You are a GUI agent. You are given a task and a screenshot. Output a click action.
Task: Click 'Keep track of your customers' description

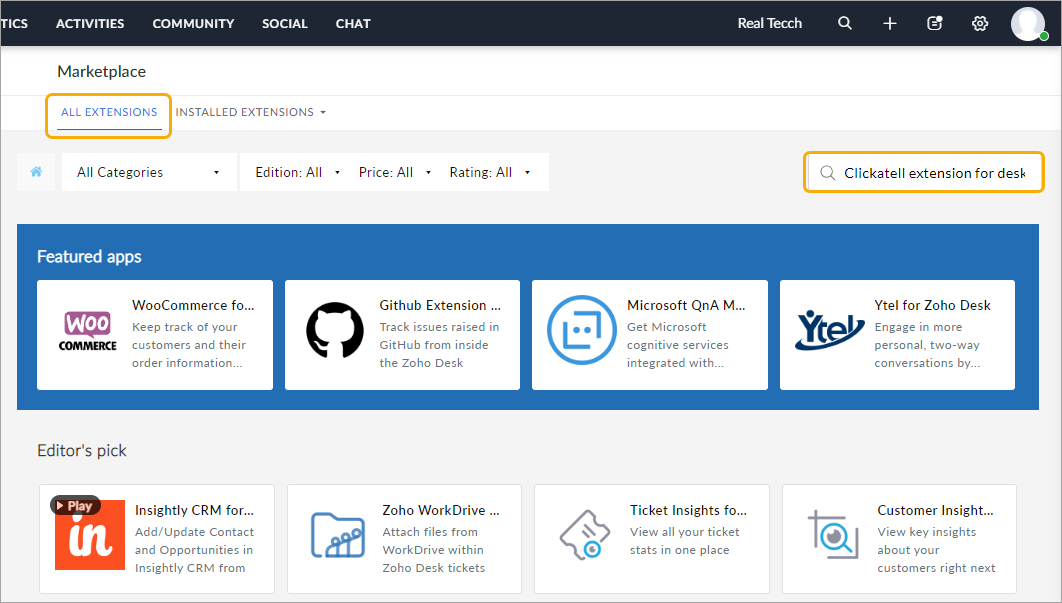pyautogui.click(x=189, y=345)
